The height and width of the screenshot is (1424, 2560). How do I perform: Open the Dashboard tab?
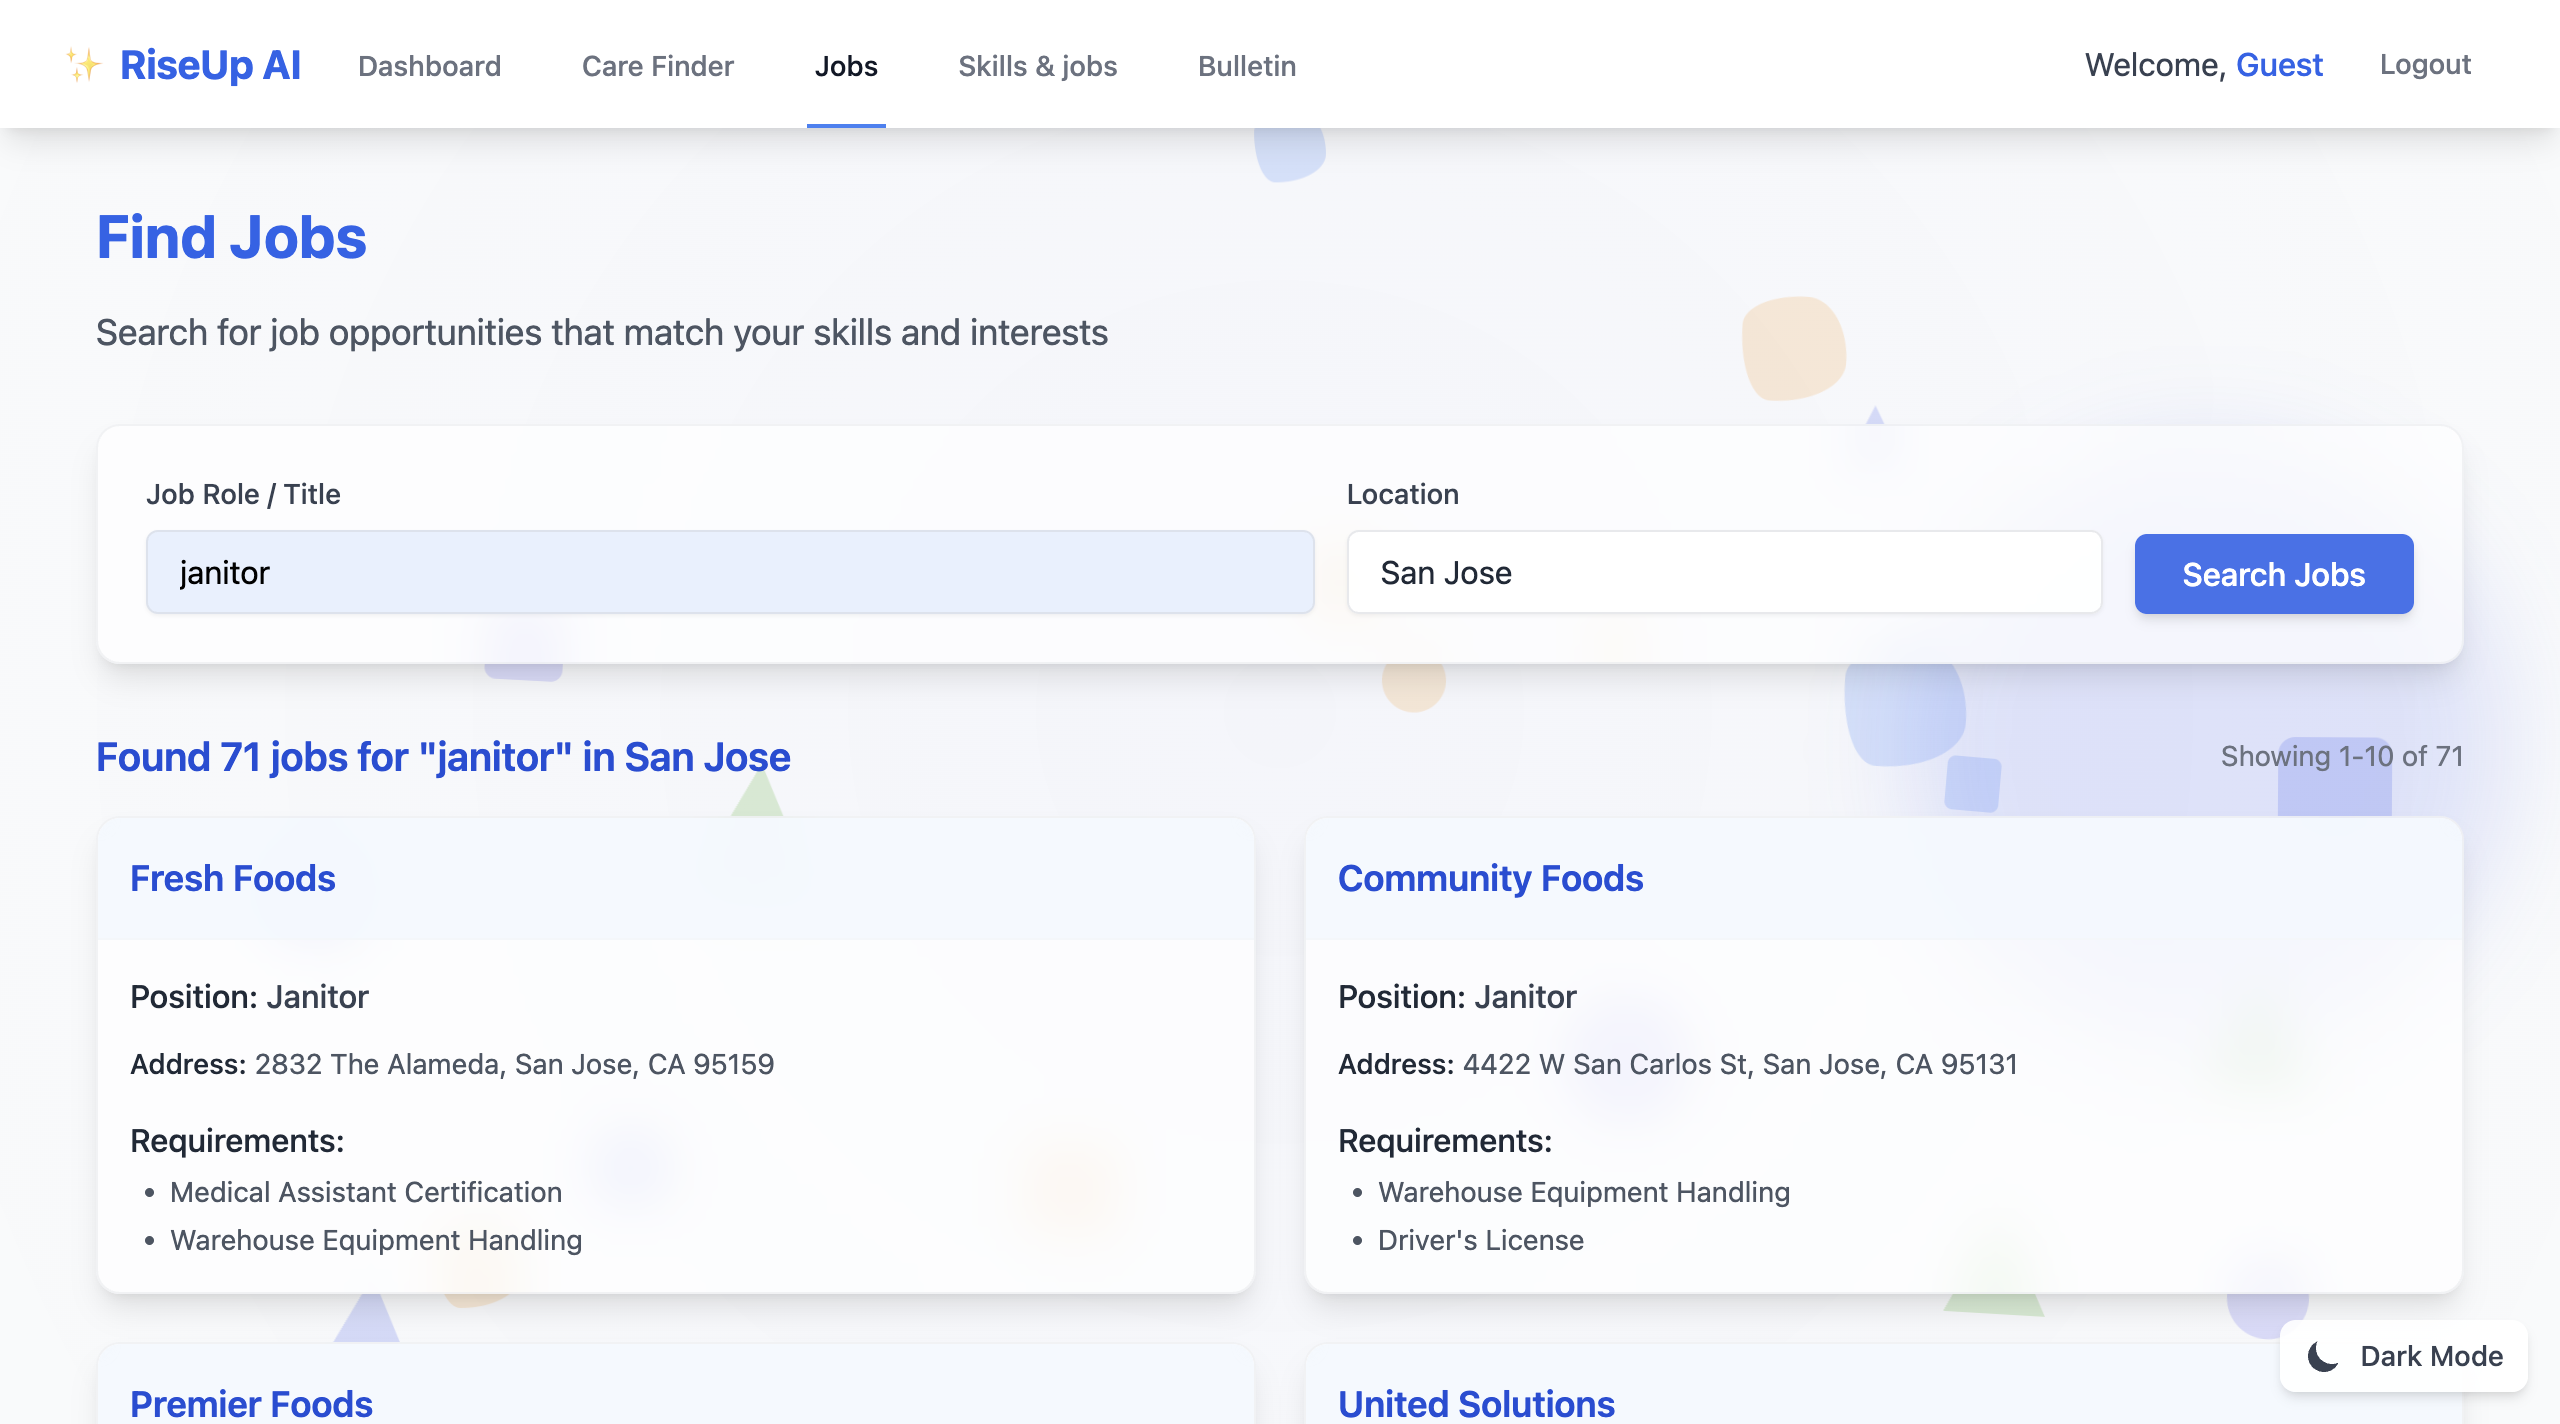(429, 66)
